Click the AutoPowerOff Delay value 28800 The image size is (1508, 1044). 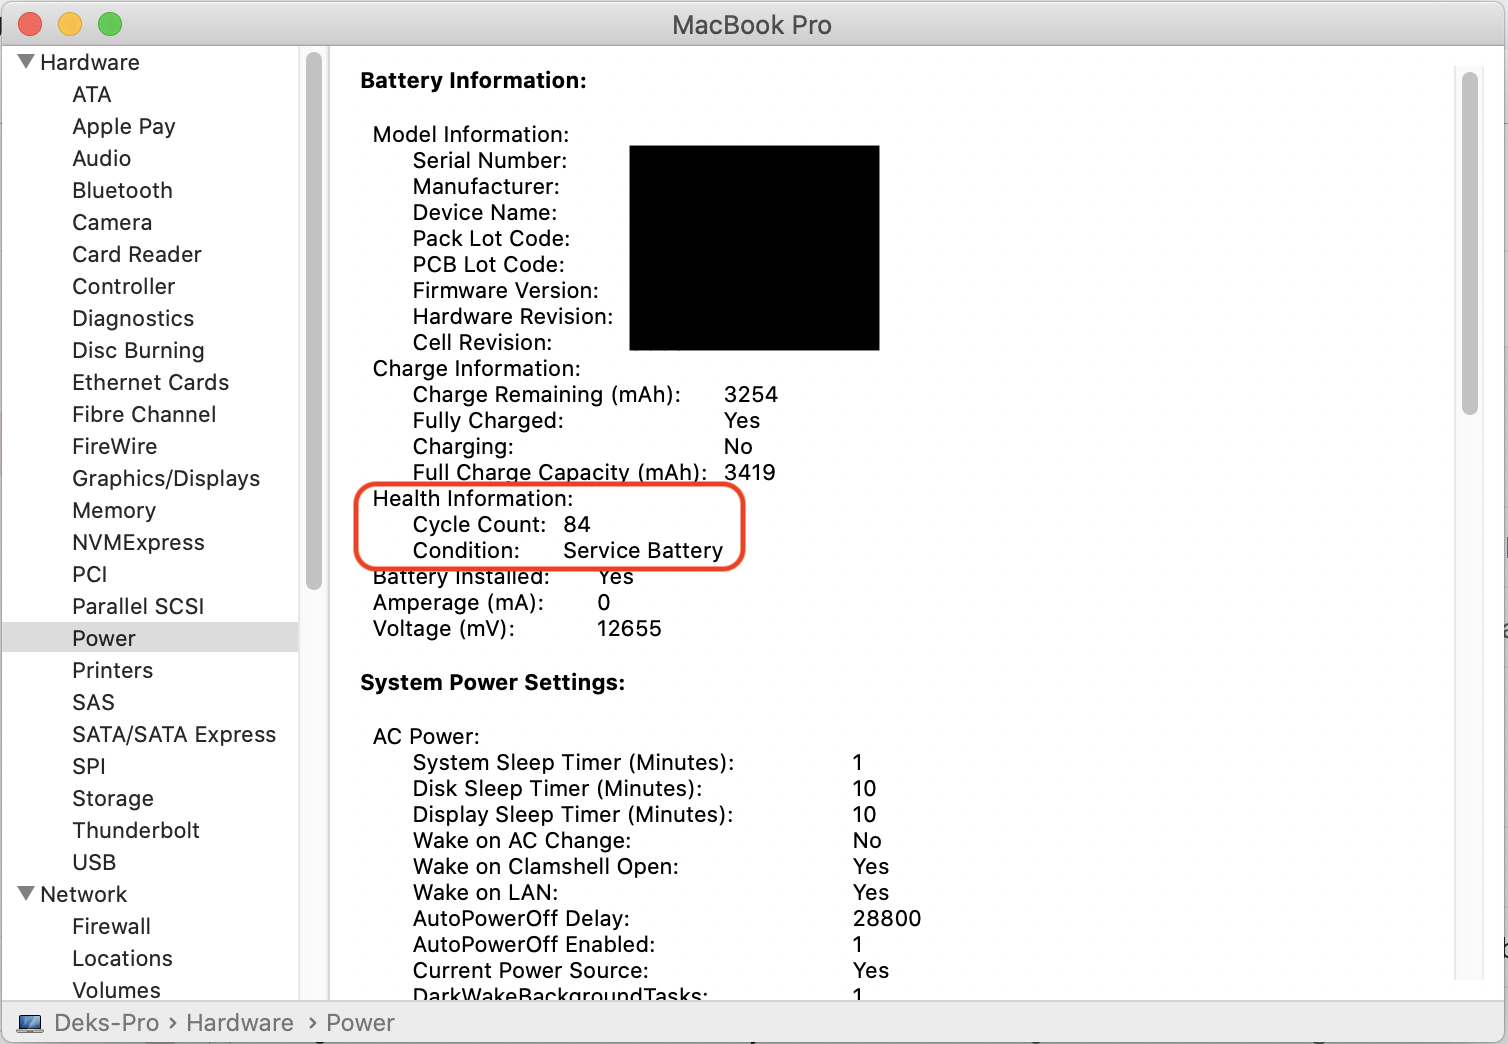[x=887, y=918]
